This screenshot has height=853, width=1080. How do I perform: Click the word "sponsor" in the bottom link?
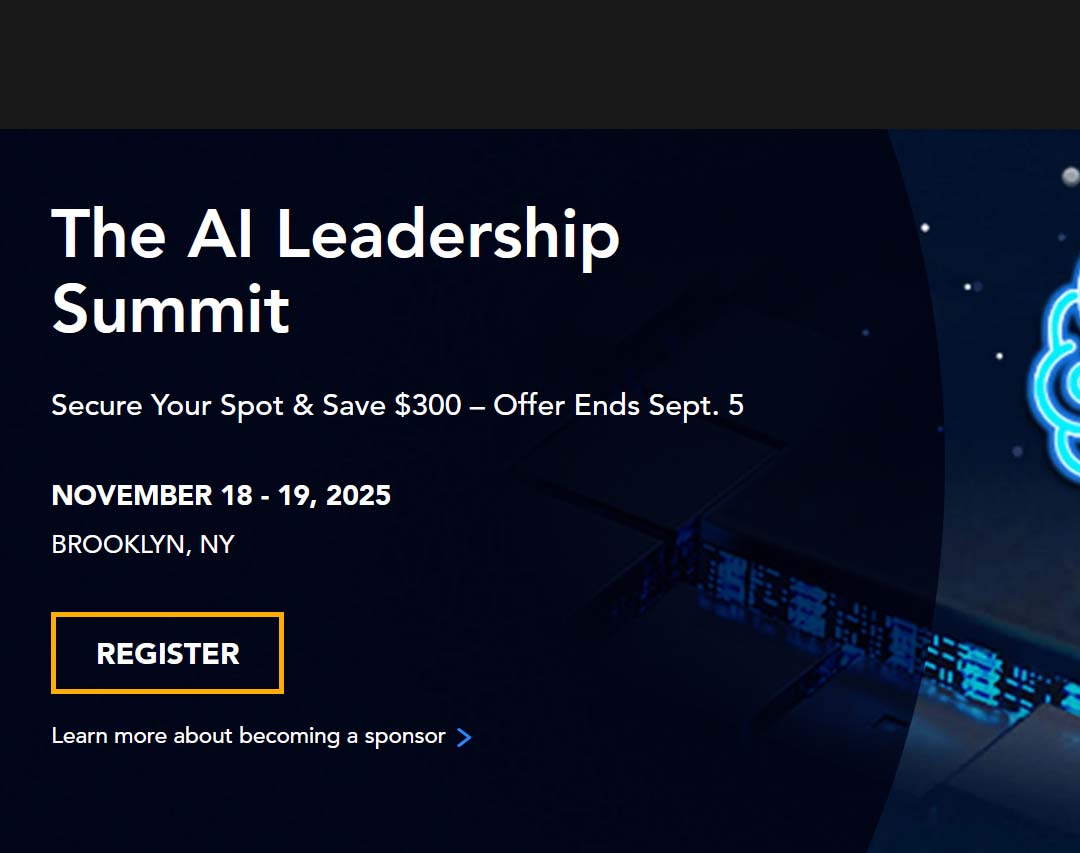tap(405, 736)
